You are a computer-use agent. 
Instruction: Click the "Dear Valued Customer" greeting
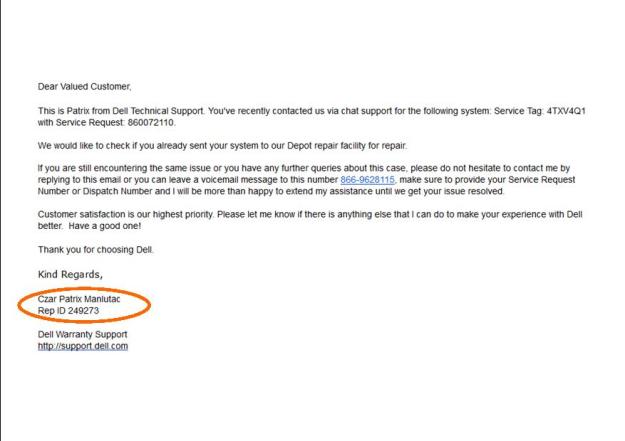point(84,87)
